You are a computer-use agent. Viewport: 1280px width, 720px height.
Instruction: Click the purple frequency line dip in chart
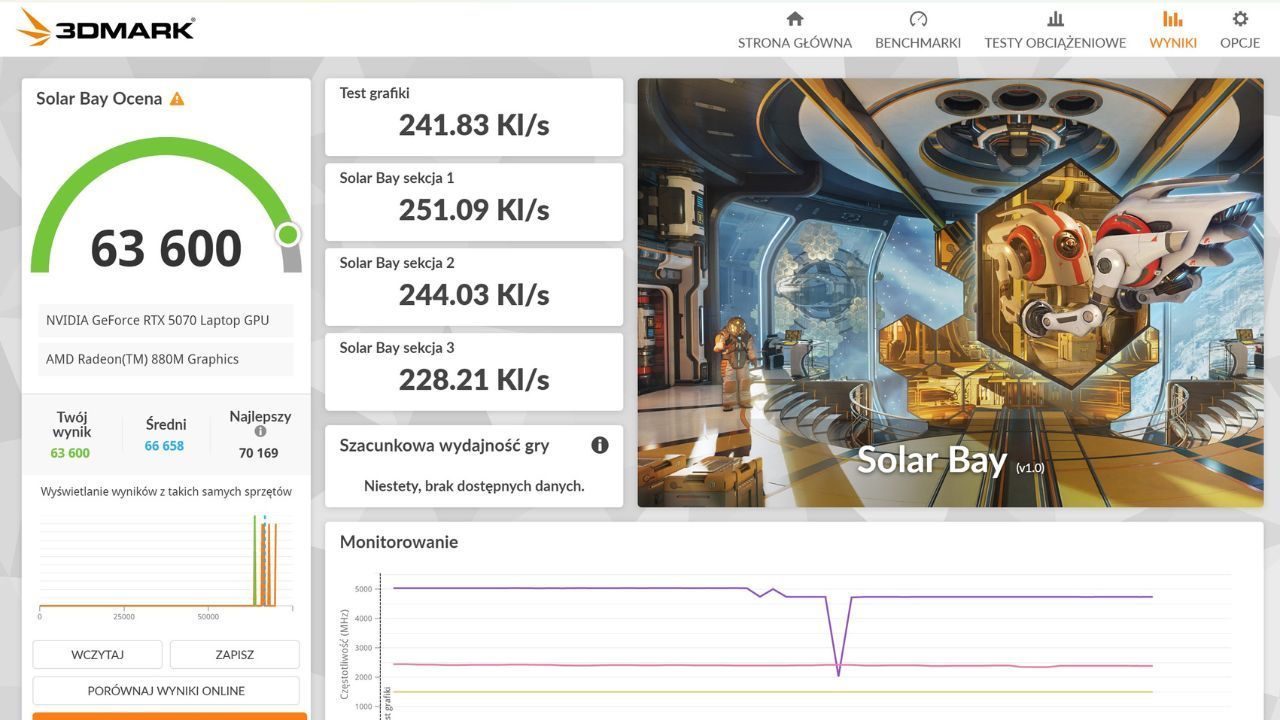838,672
